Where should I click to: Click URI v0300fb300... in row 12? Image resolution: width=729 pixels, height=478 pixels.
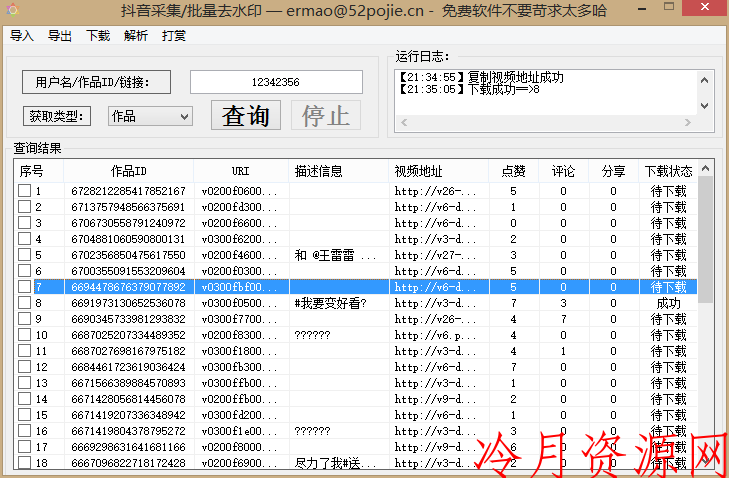(239, 367)
